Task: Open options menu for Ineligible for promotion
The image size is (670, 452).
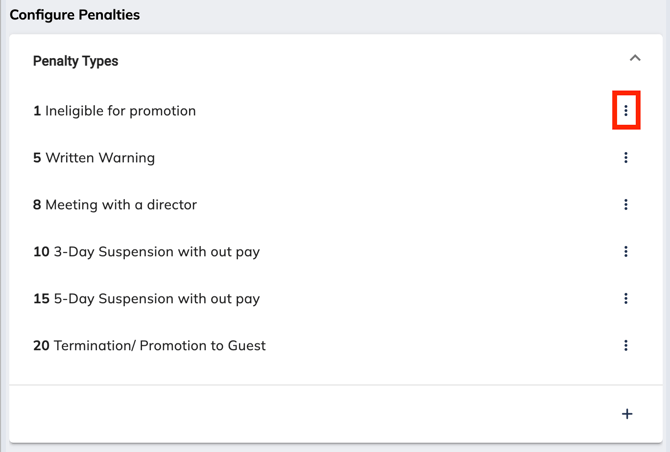Action: pos(626,110)
